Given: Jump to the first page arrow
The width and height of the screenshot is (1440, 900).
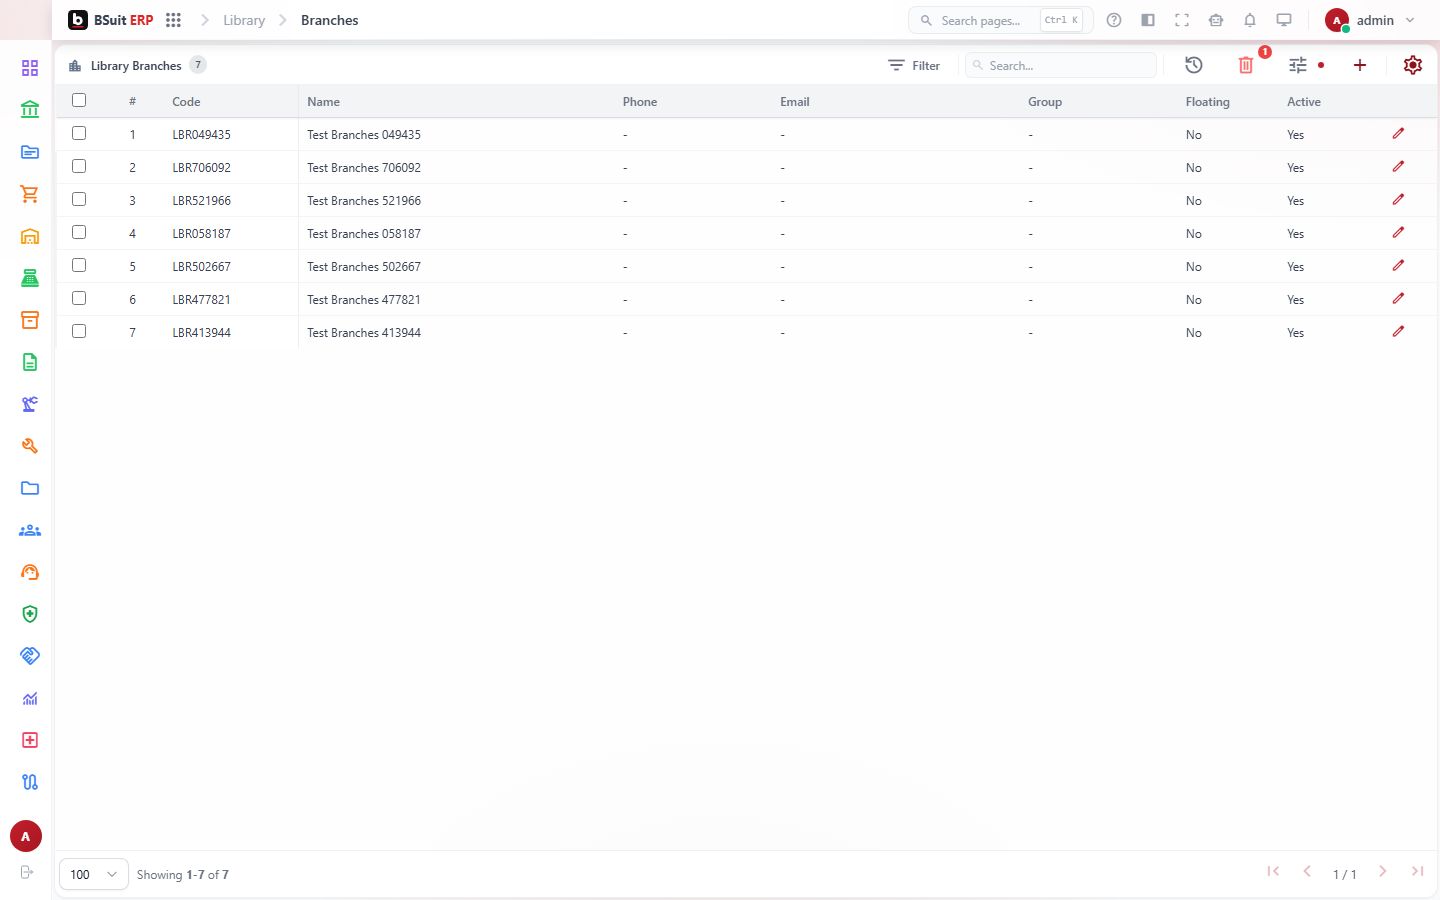Looking at the screenshot, I should [1273, 871].
